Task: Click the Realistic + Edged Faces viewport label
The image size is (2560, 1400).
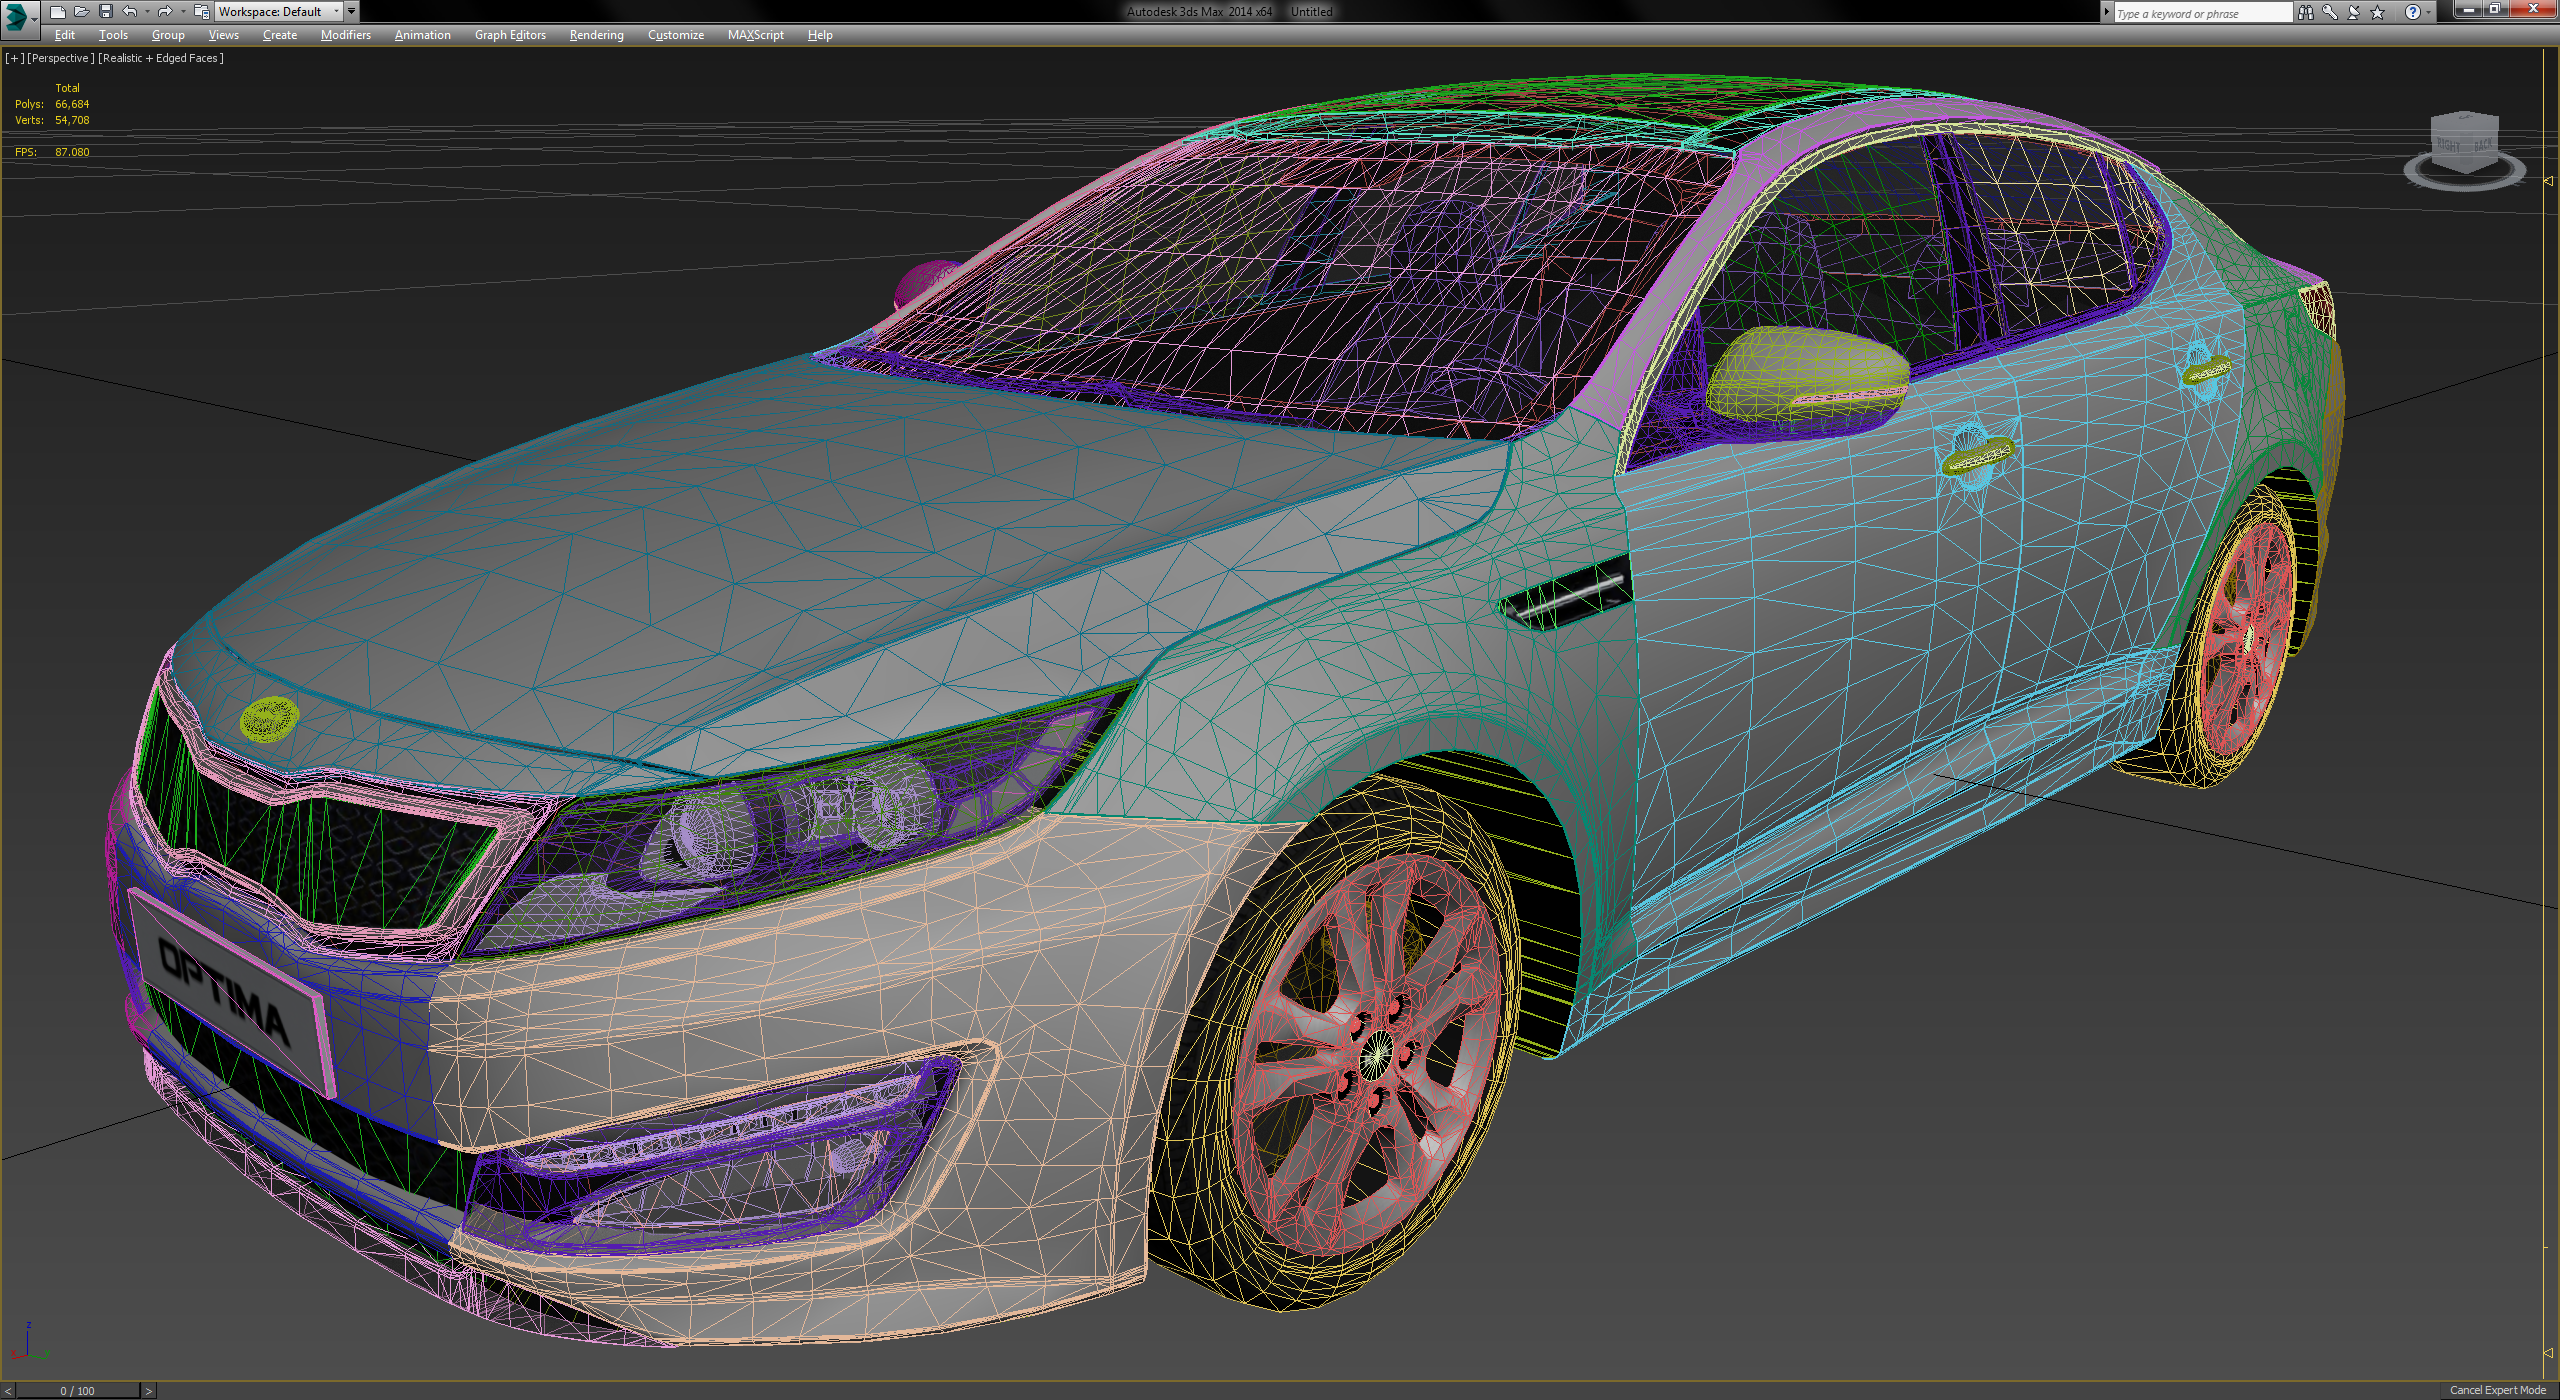Action: click(x=160, y=58)
